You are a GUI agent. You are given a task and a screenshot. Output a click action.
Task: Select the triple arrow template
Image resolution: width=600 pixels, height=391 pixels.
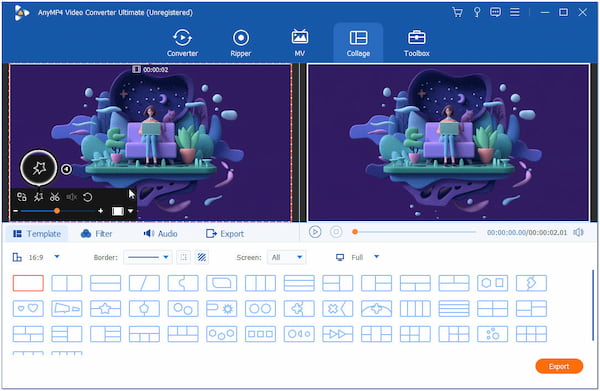pyautogui.click(x=338, y=334)
